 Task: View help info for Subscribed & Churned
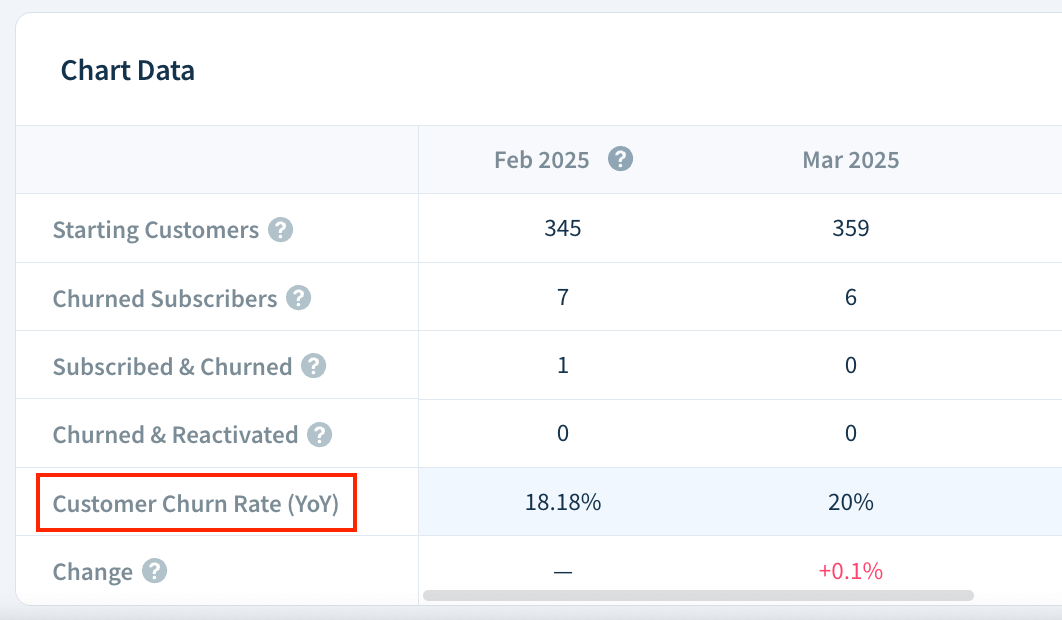coord(313,366)
